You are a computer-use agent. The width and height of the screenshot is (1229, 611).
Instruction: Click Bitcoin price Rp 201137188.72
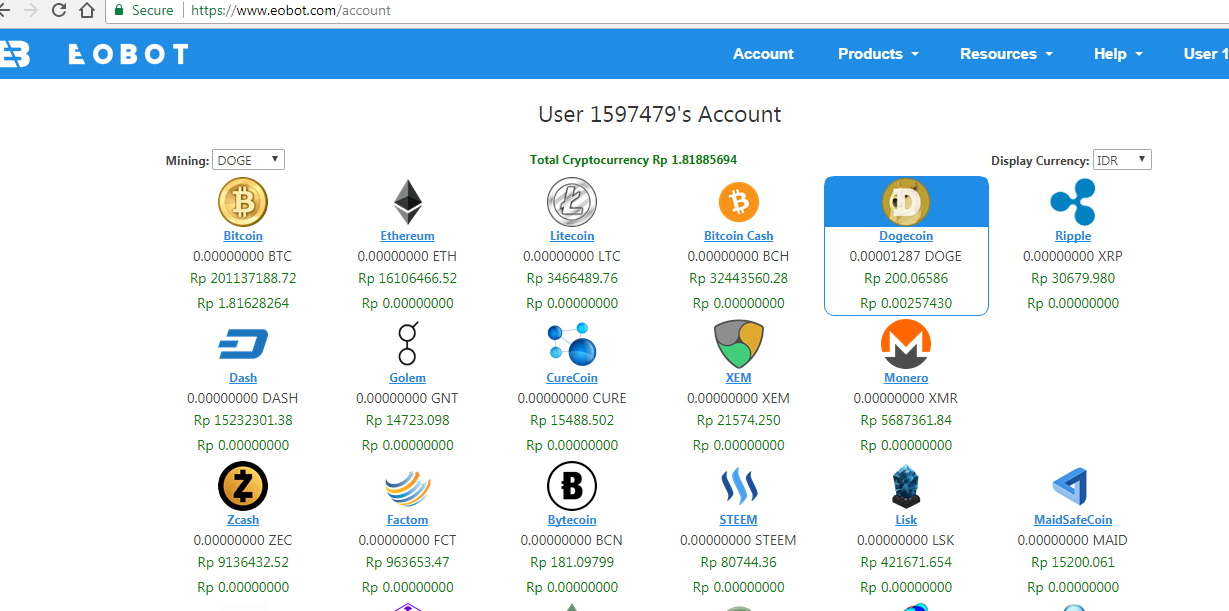pos(243,279)
